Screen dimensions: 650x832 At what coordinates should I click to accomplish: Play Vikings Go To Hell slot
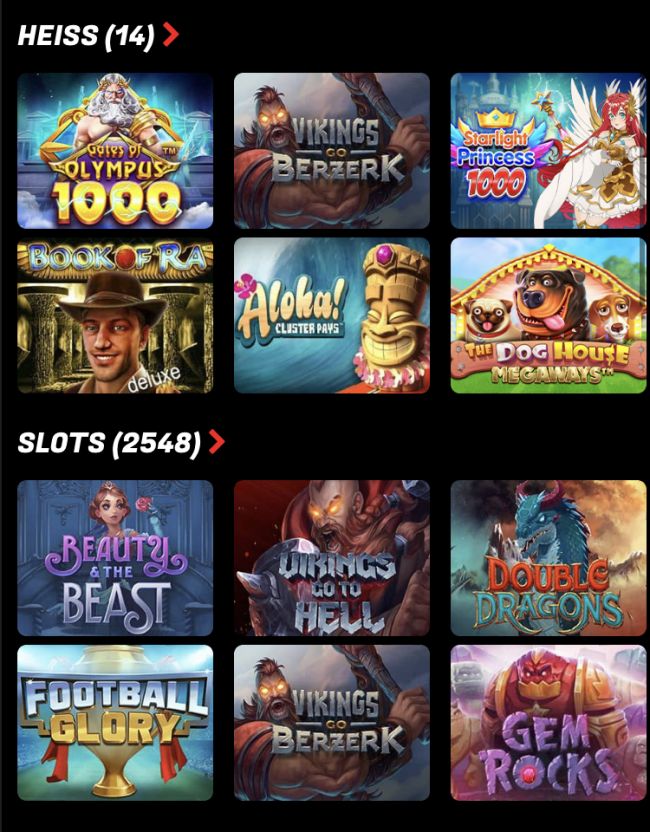(x=332, y=558)
